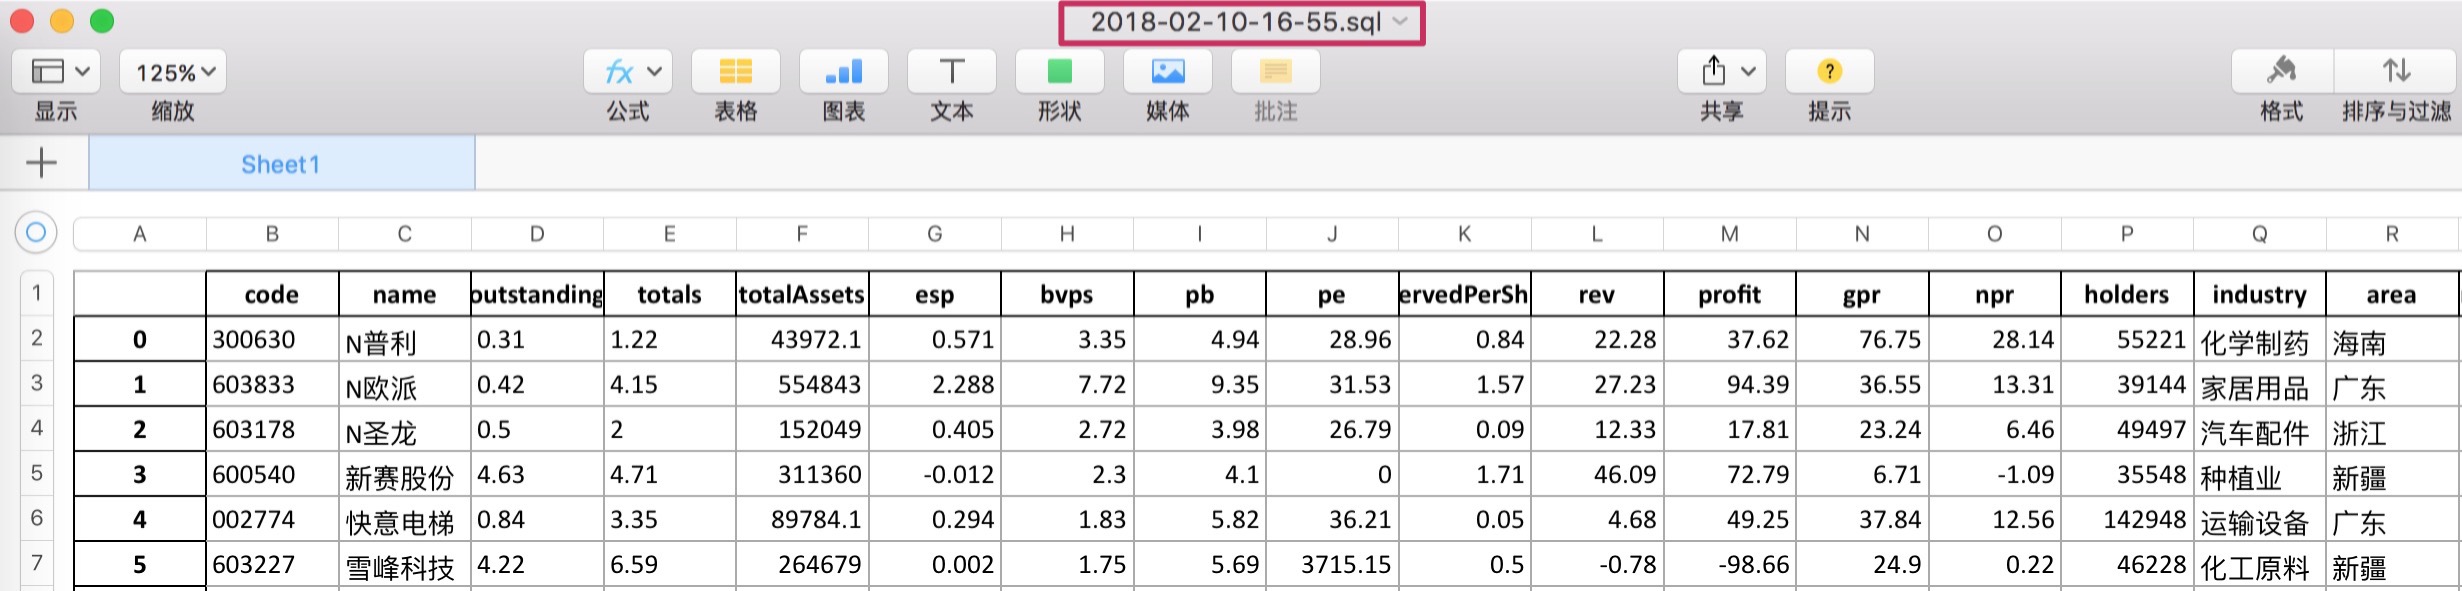The image size is (2462, 591).
Task: Select cell with value 43972.1
Action: pyautogui.click(x=802, y=339)
